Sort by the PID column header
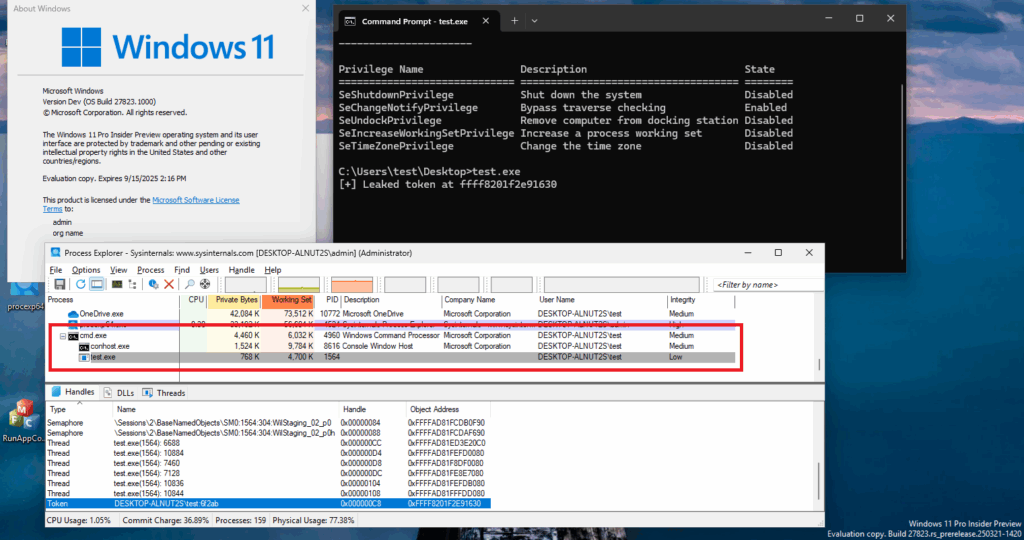 click(329, 300)
